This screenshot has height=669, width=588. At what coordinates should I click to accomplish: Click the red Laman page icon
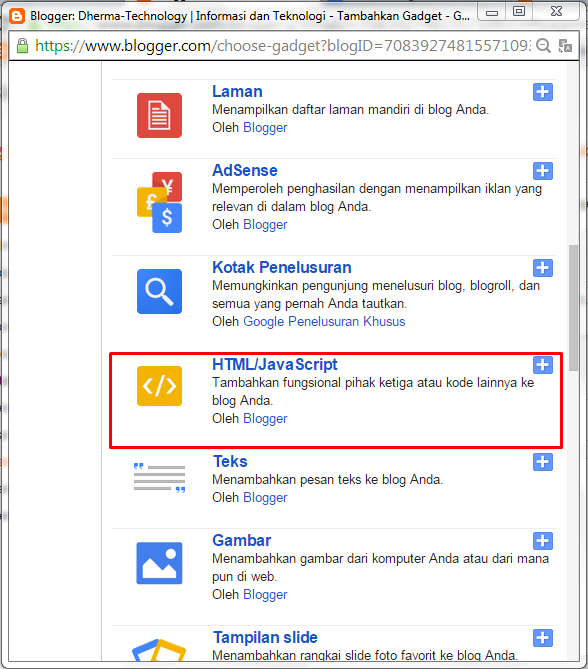pos(159,115)
